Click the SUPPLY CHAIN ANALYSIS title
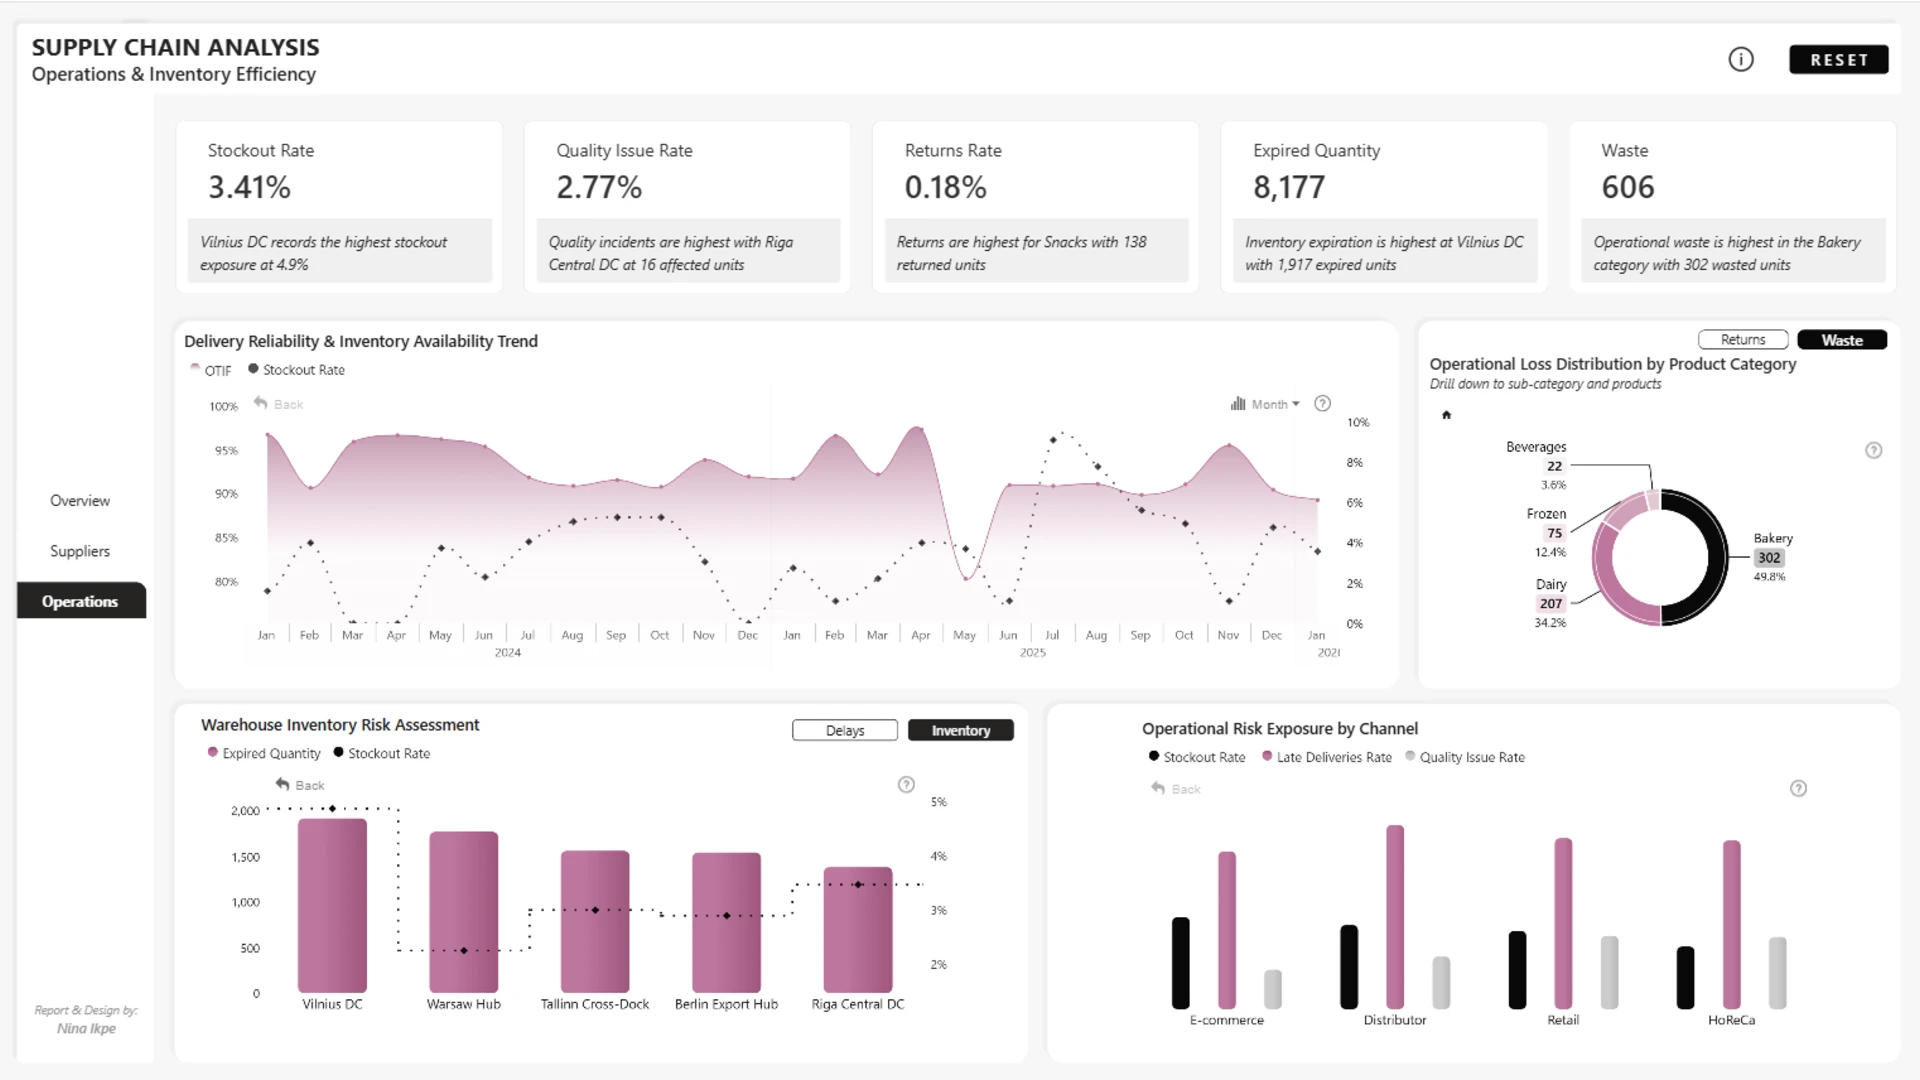 pos(176,47)
